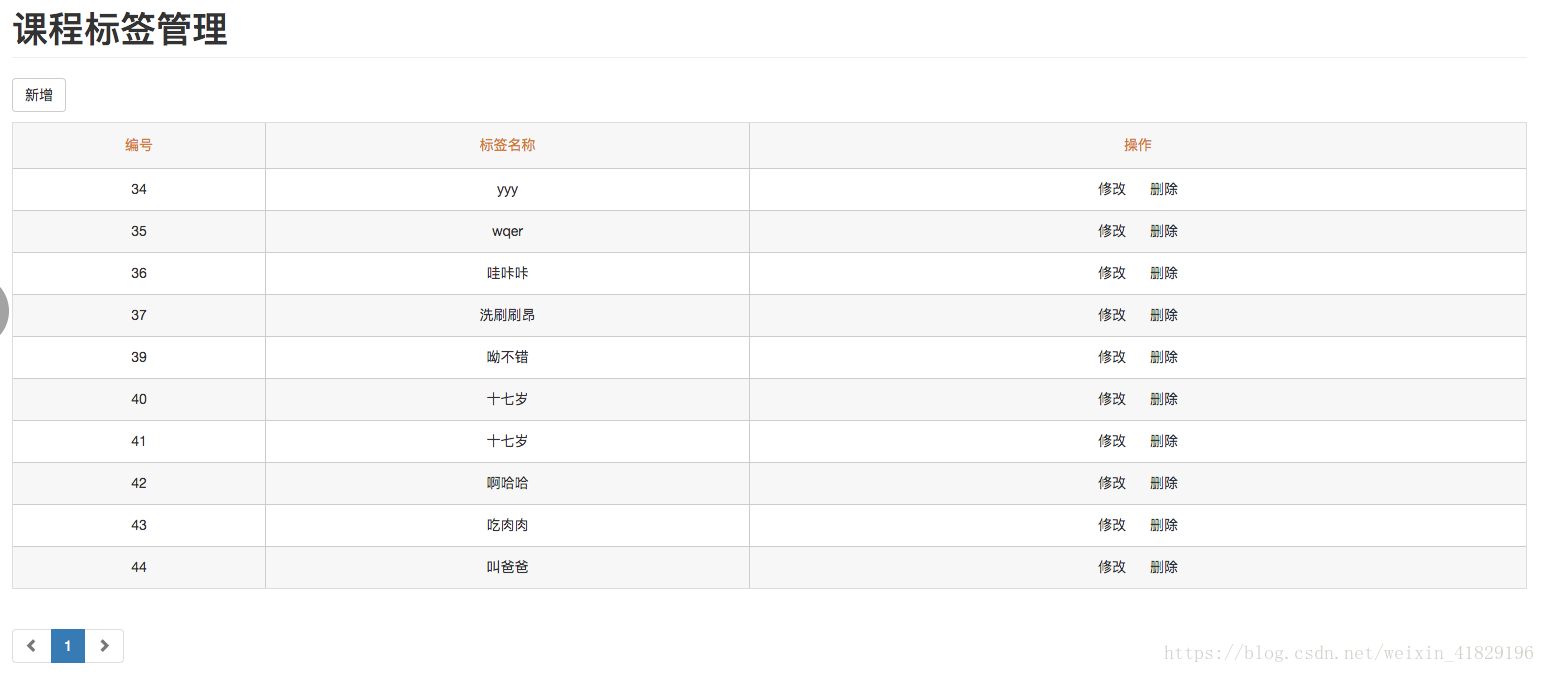Image resolution: width=1545 pixels, height=673 pixels.
Task: Click the ID cell 39
Action: [x=139, y=357]
